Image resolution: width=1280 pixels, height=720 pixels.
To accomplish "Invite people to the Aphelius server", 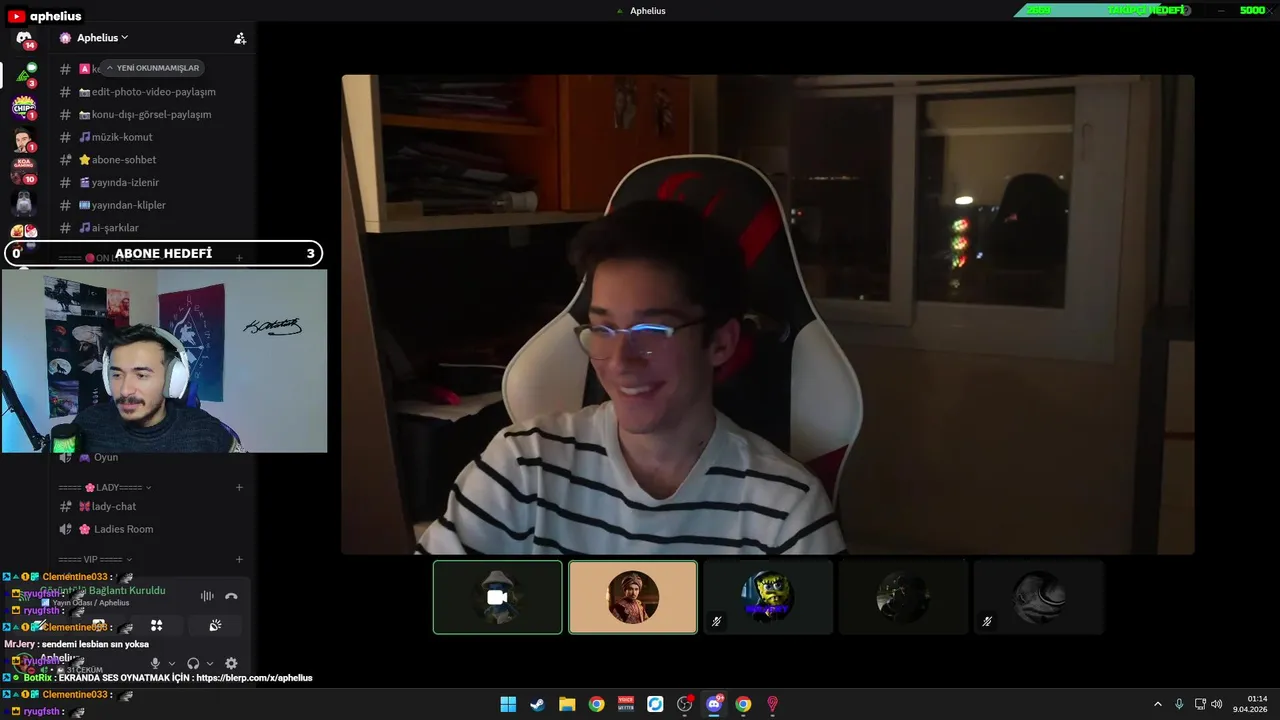I will pyautogui.click(x=240, y=38).
